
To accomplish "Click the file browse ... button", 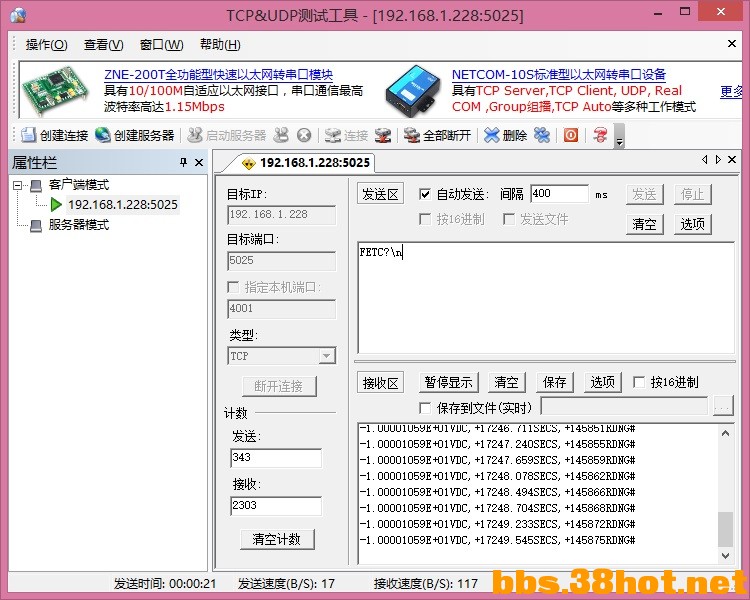I will tap(723, 407).
